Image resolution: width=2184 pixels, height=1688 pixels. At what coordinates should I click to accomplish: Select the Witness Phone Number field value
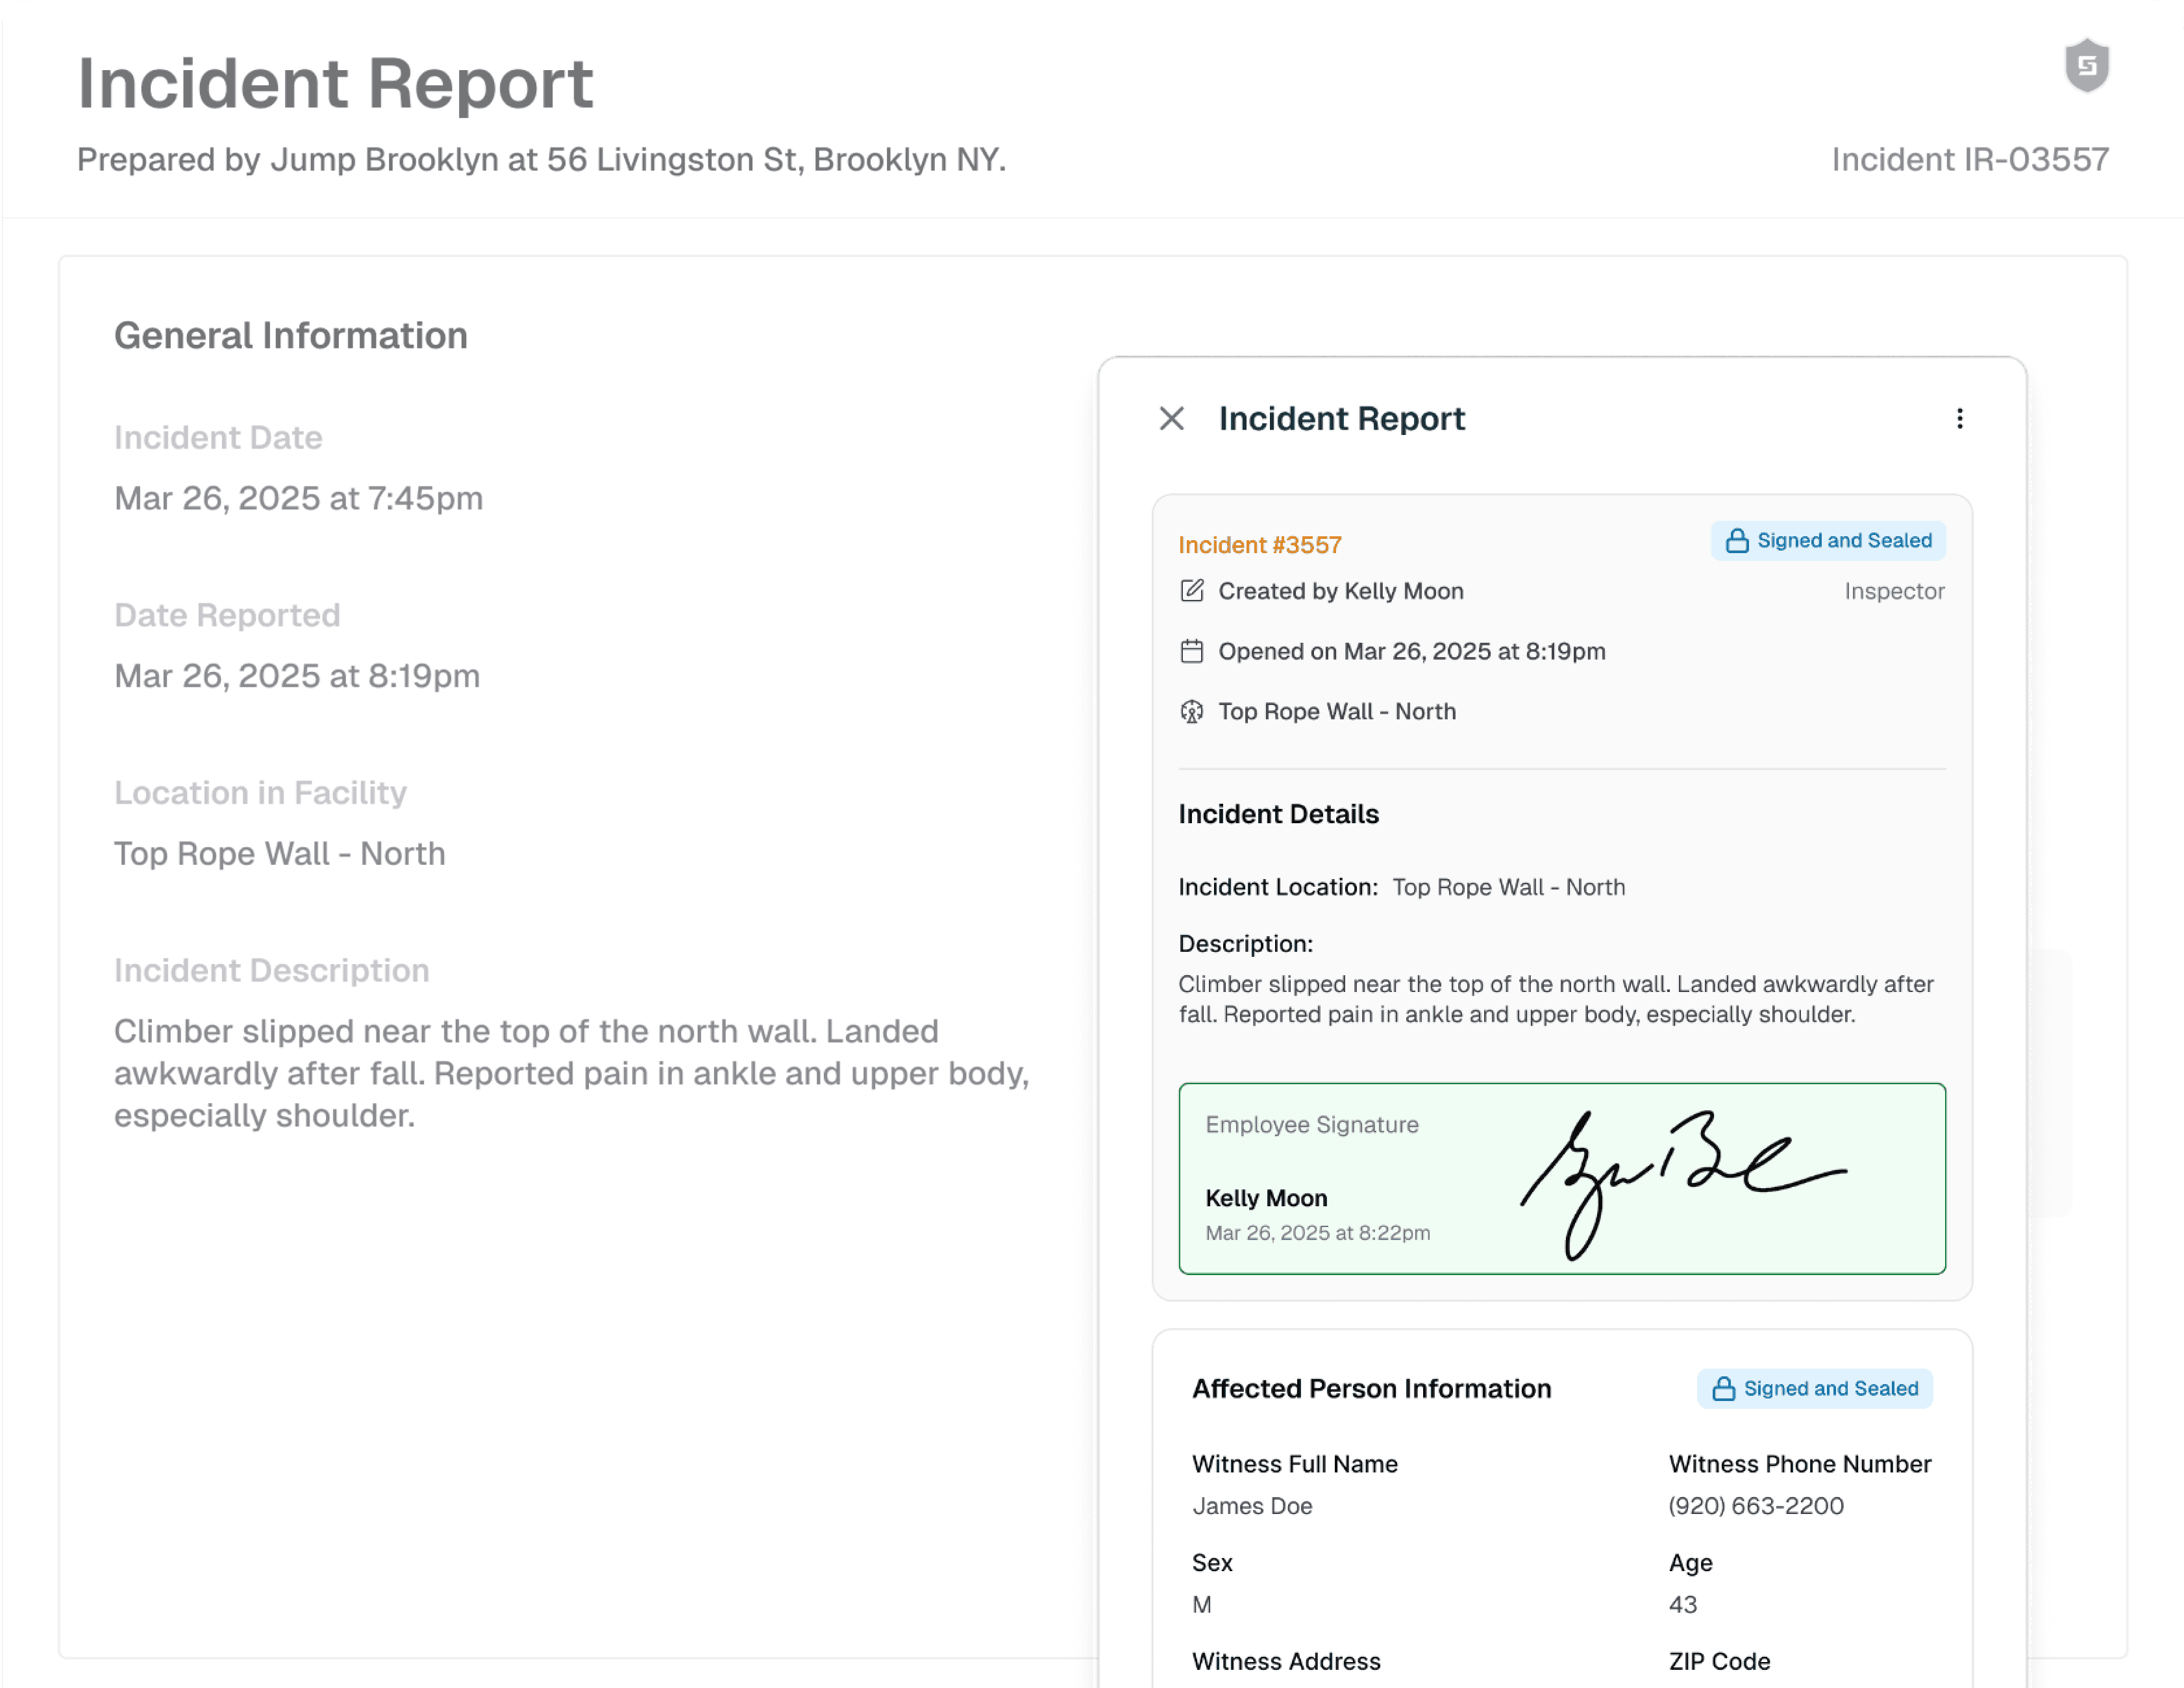point(1755,1505)
